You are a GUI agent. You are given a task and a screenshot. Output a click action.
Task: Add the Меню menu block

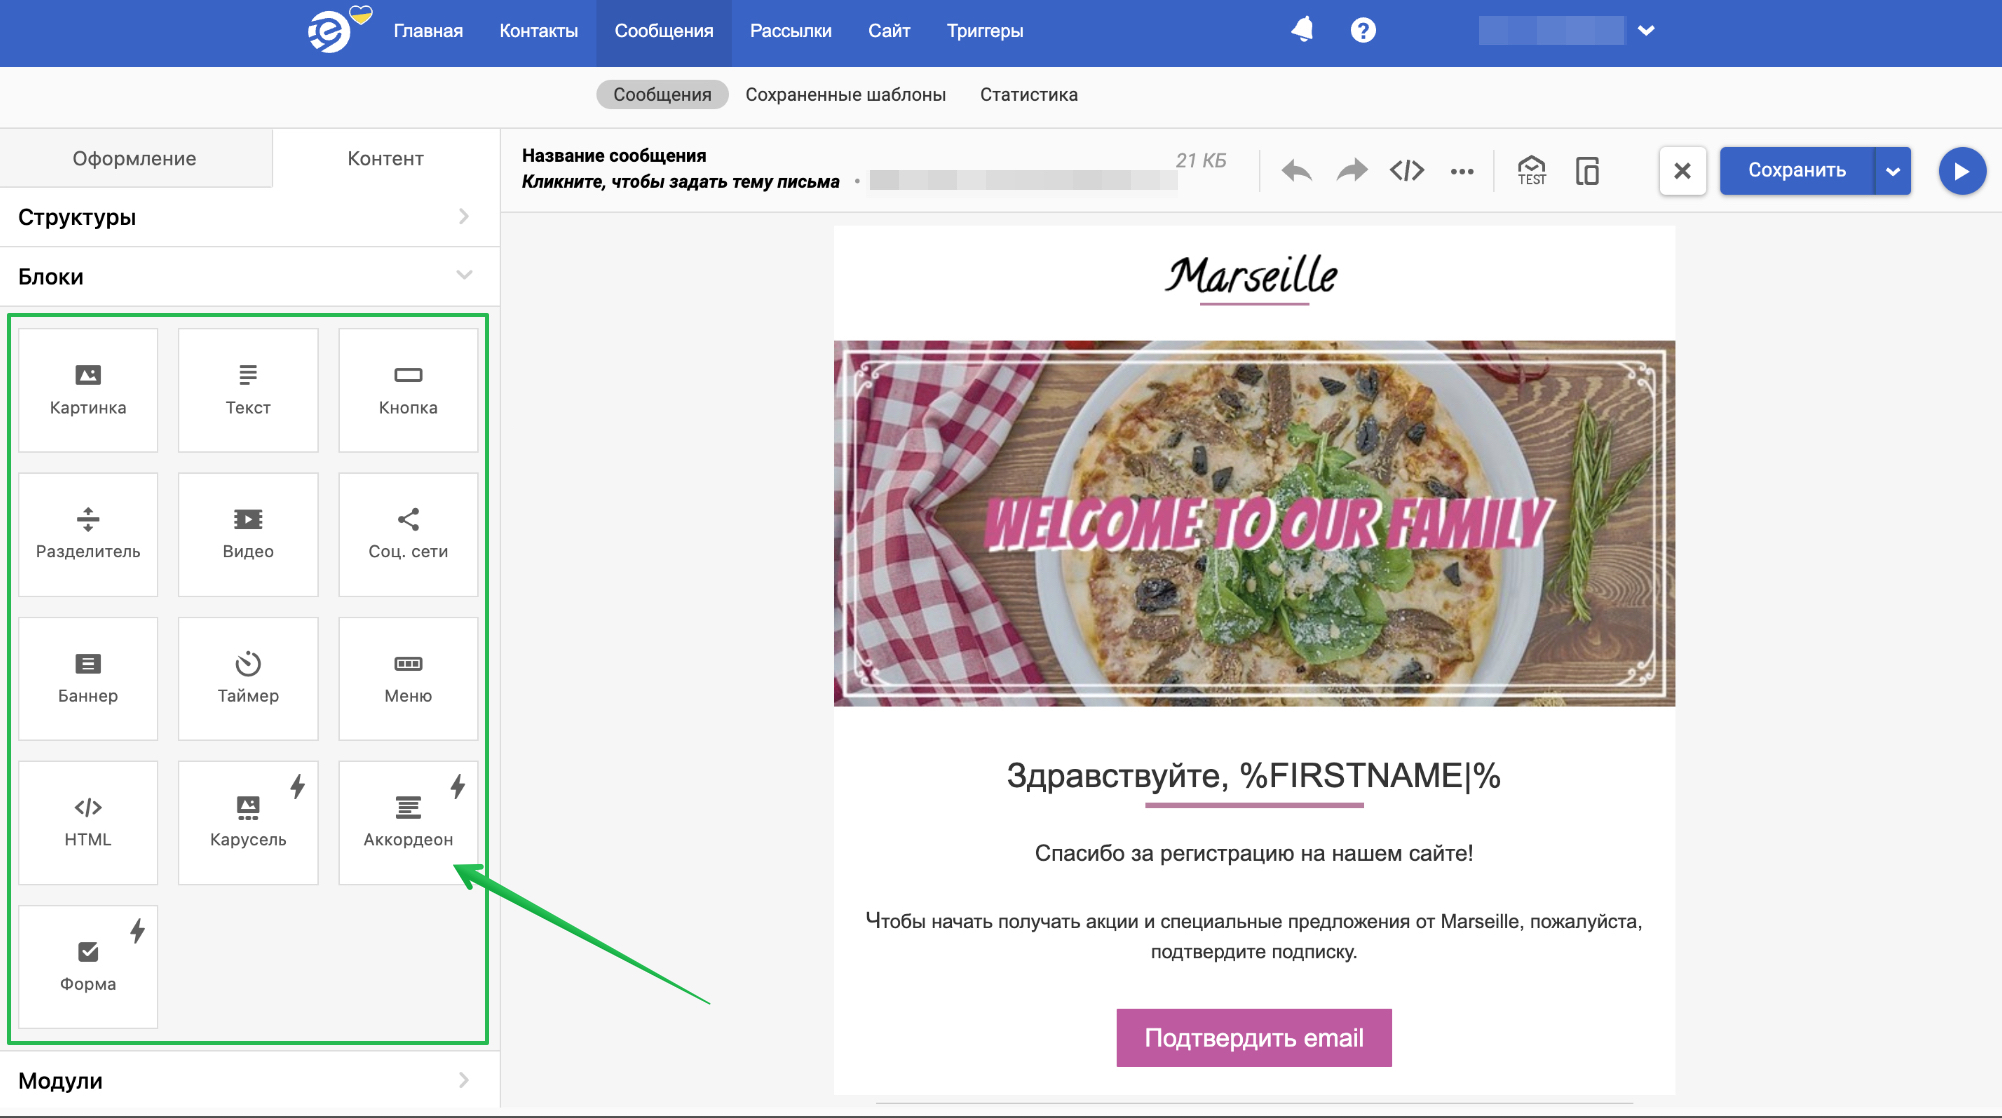click(408, 678)
